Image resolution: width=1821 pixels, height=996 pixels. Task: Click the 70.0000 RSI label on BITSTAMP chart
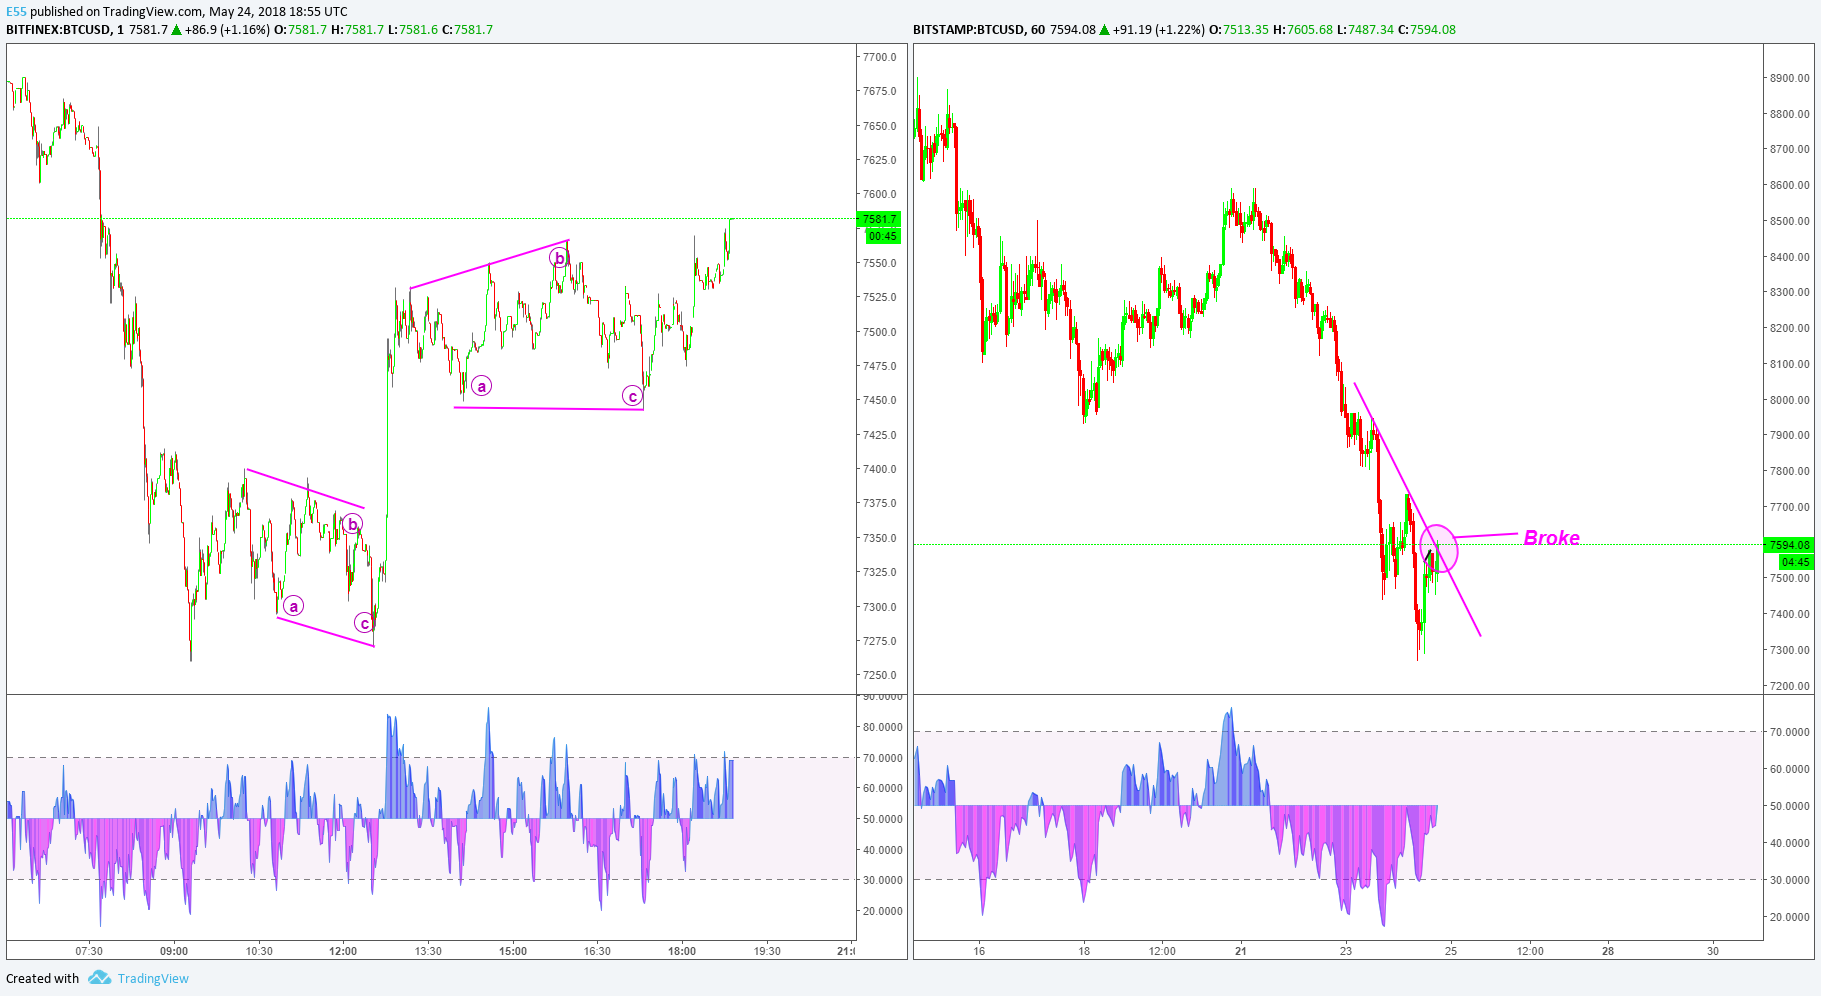[1790, 732]
